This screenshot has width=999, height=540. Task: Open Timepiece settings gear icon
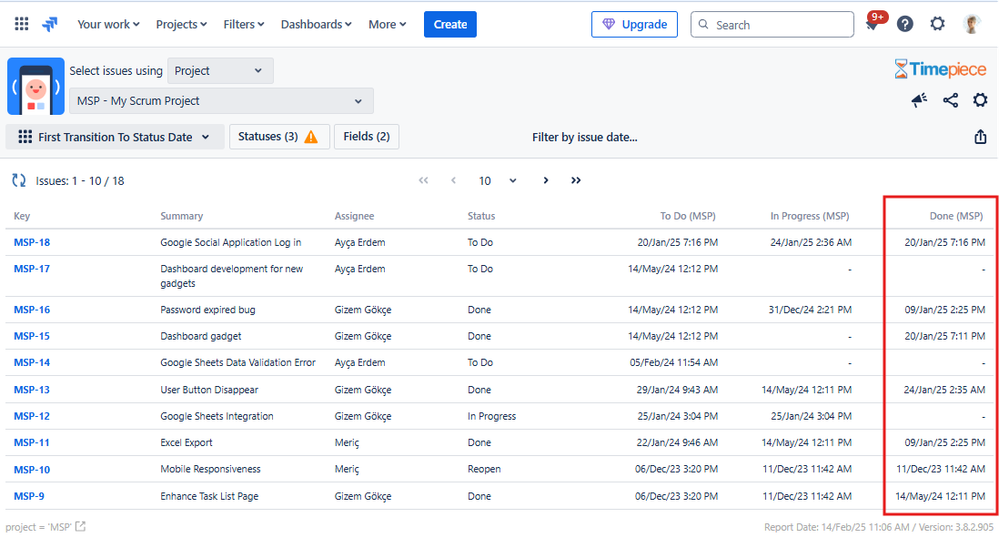coord(980,100)
